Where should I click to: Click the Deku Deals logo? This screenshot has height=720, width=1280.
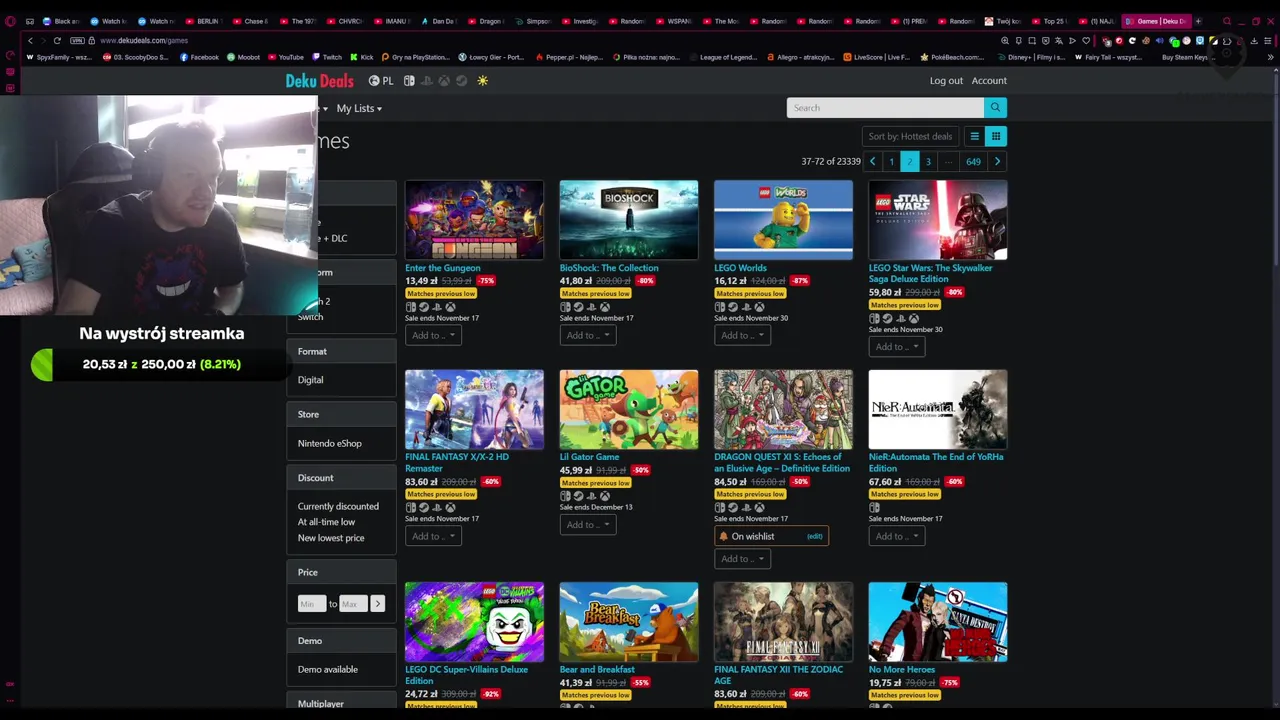320,81
